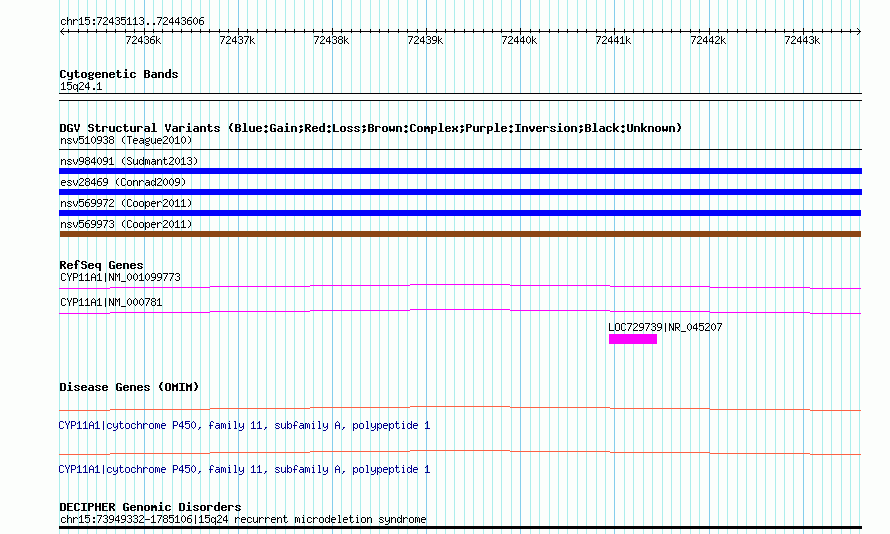Image resolution: width=890 pixels, height=534 pixels.
Task: Click the 72442k ruler tick label
Action: point(708,40)
